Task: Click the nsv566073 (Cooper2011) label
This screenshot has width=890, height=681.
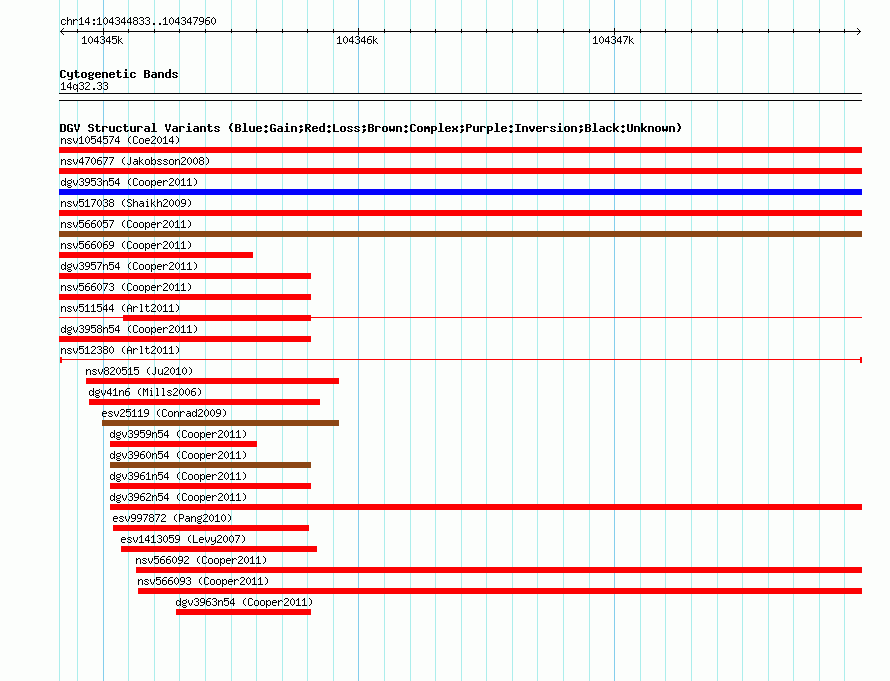Action: click(126, 287)
